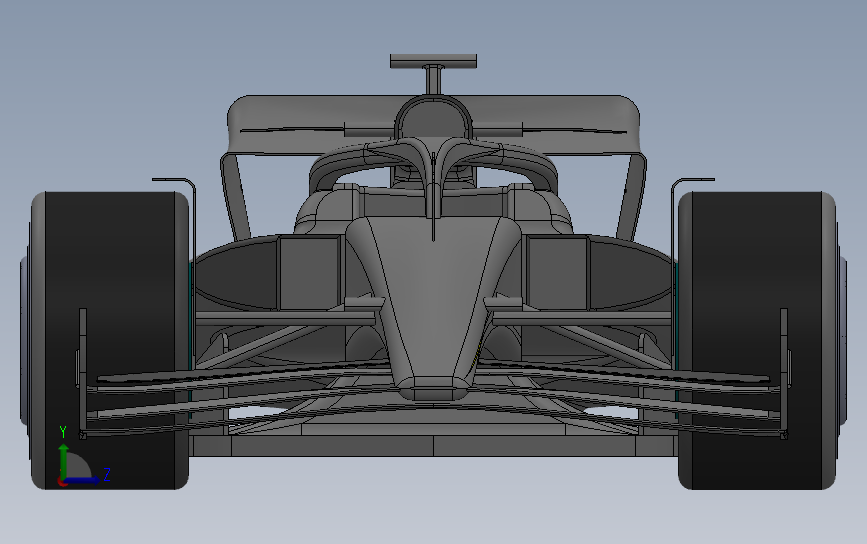This screenshot has height=544, width=867.
Task: Click the red X axis origin of the triad
Action: [x=62, y=482]
